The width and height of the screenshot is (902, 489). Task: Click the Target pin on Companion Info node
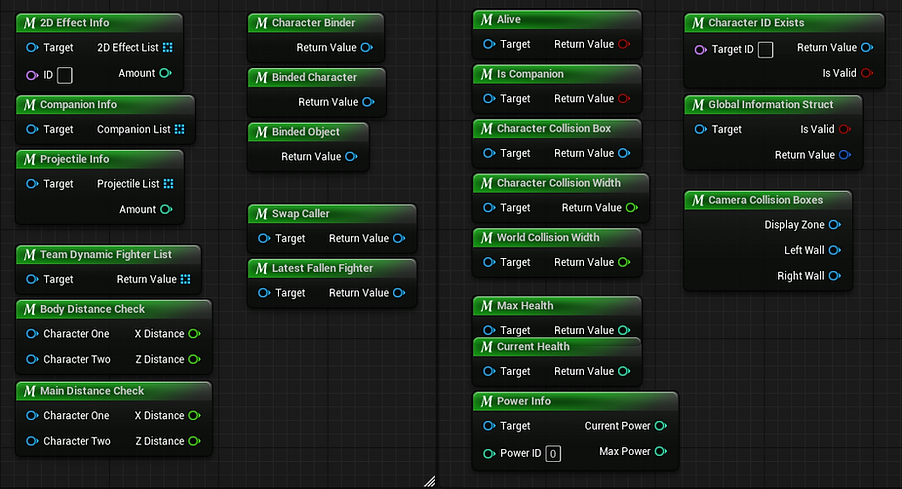[x=32, y=129]
